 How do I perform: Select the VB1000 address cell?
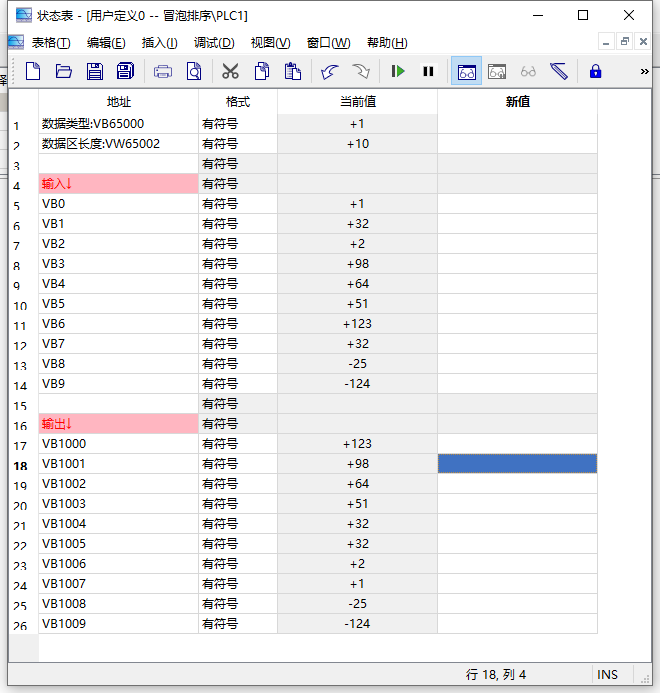[118, 444]
